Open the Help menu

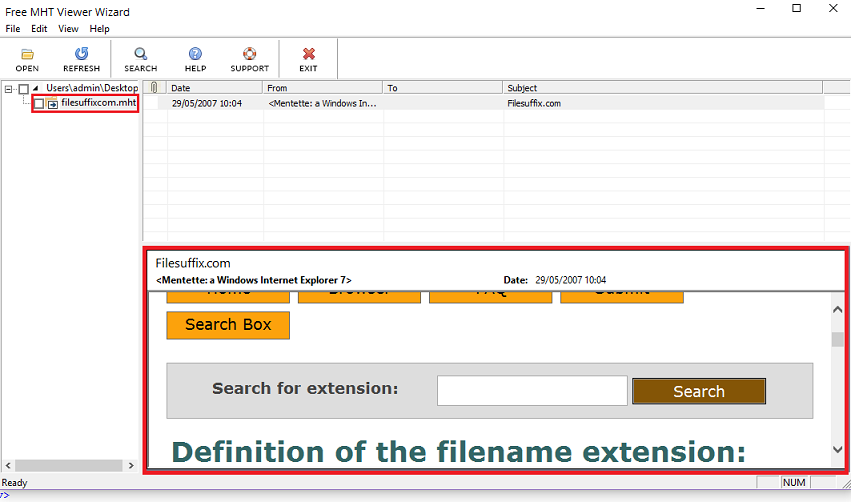tap(99, 29)
